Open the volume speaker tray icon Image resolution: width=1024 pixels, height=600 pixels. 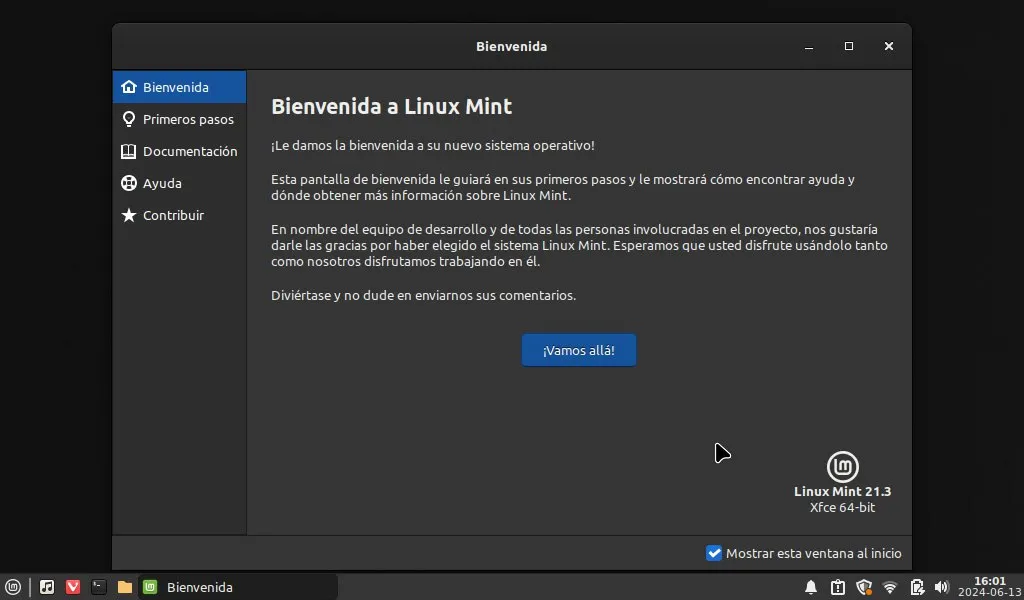point(941,587)
